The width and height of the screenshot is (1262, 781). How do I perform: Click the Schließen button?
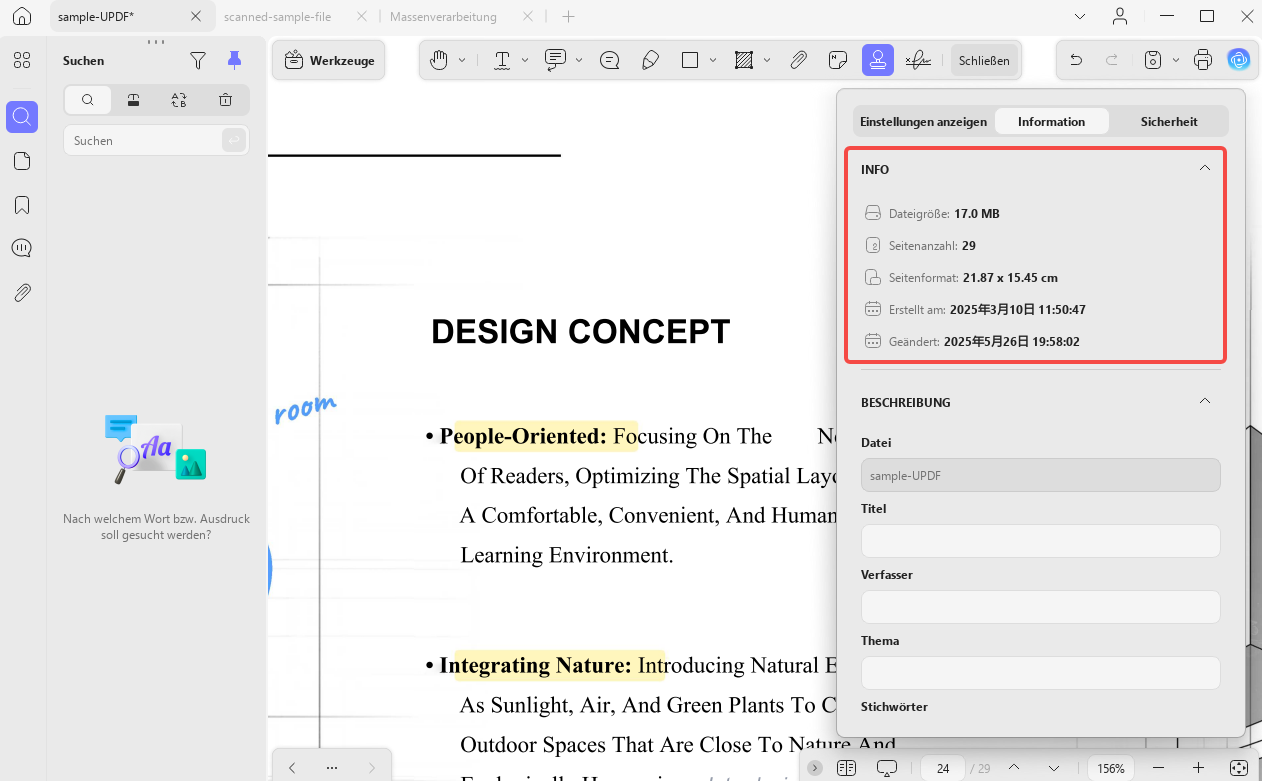(984, 60)
